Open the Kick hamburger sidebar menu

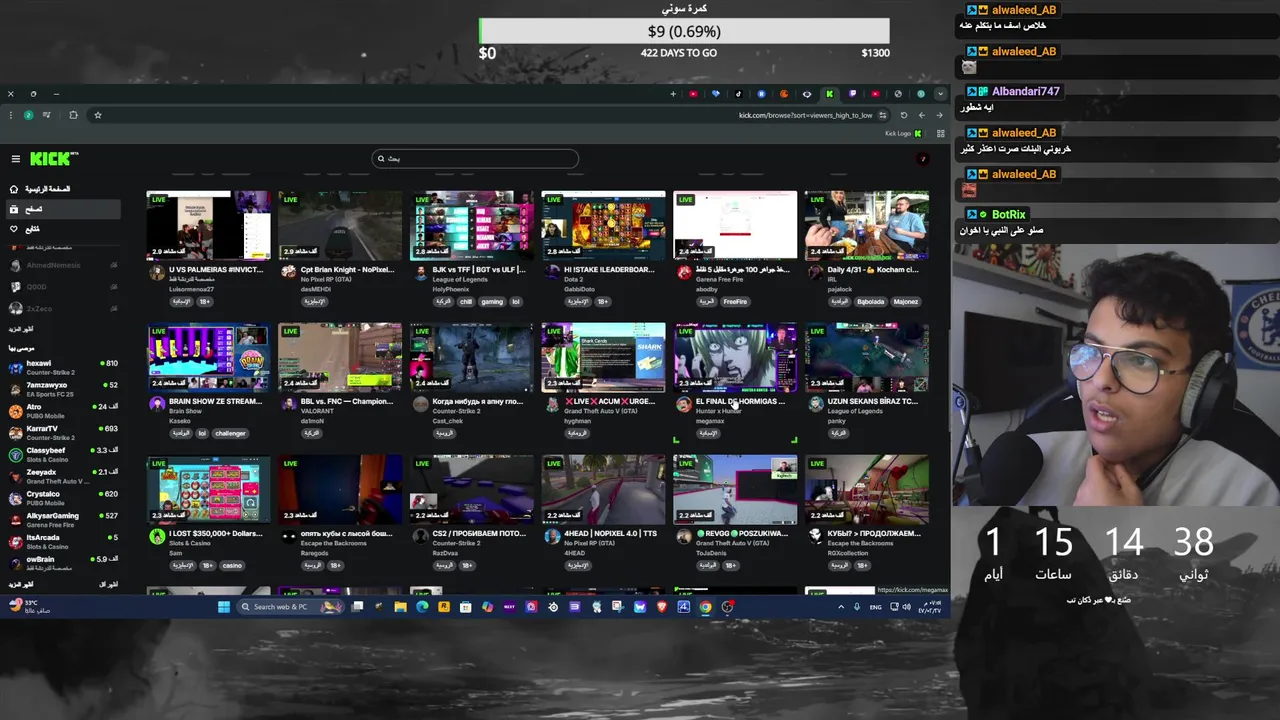click(15, 158)
